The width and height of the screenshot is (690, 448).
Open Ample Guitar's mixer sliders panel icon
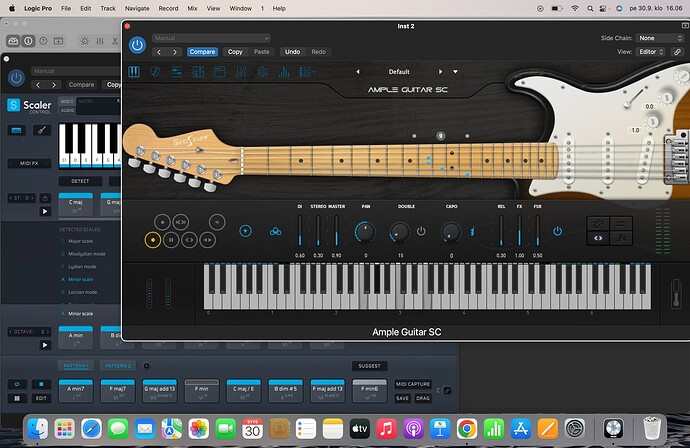pyautogui.click(x=241, y=72)
